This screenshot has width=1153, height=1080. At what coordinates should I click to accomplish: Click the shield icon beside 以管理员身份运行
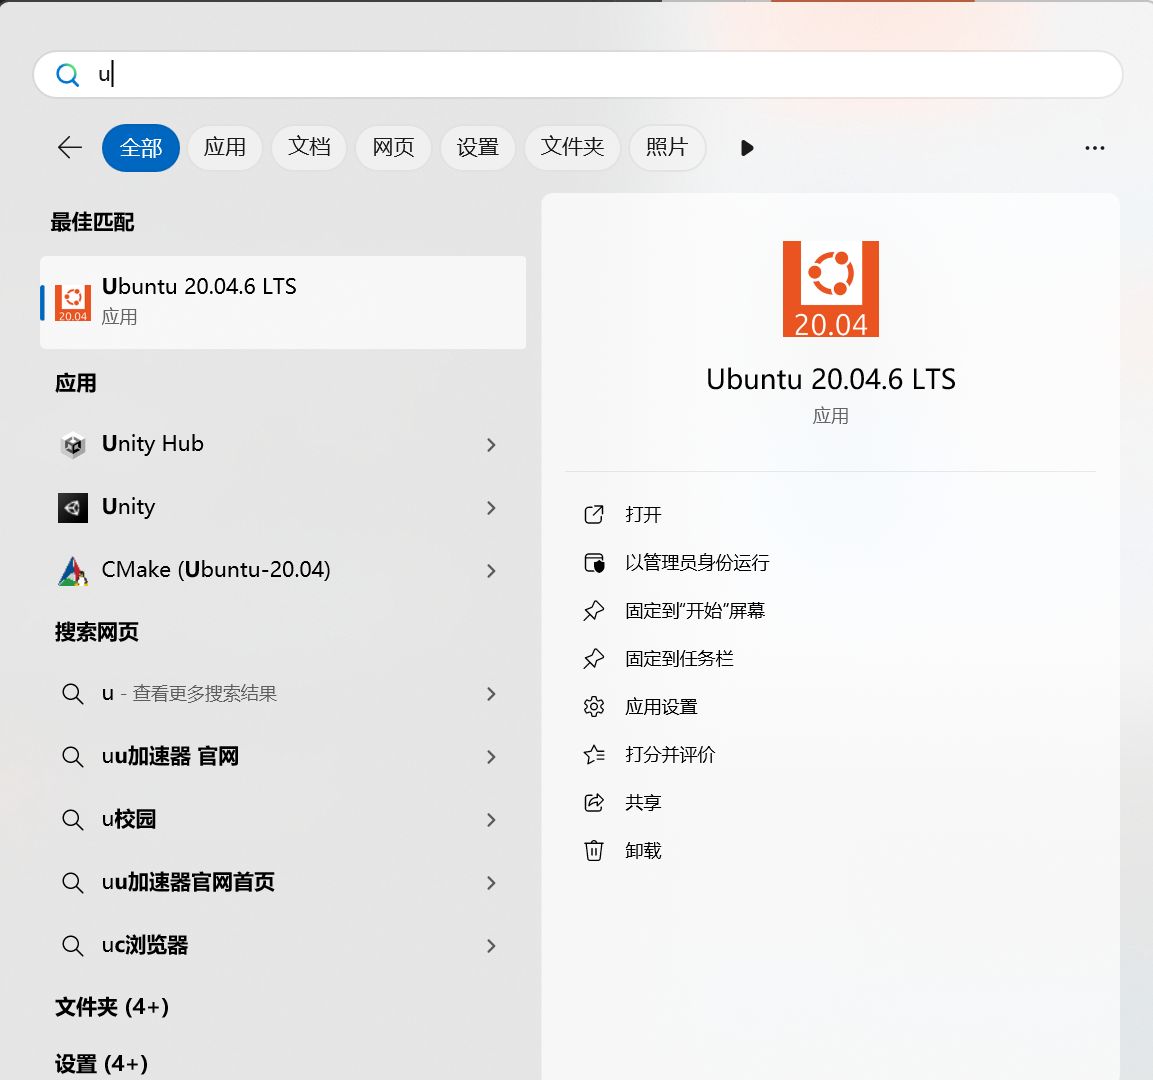[x=594, y=562]
